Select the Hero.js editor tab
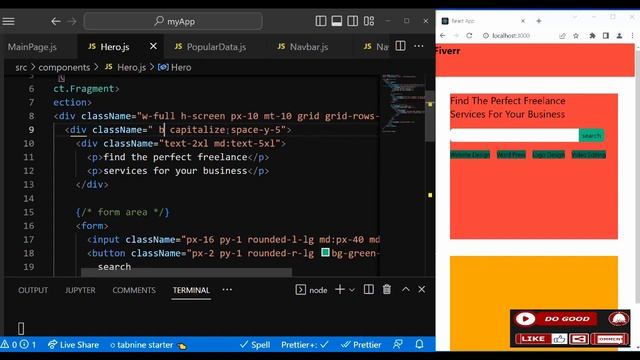 point(115,47)
